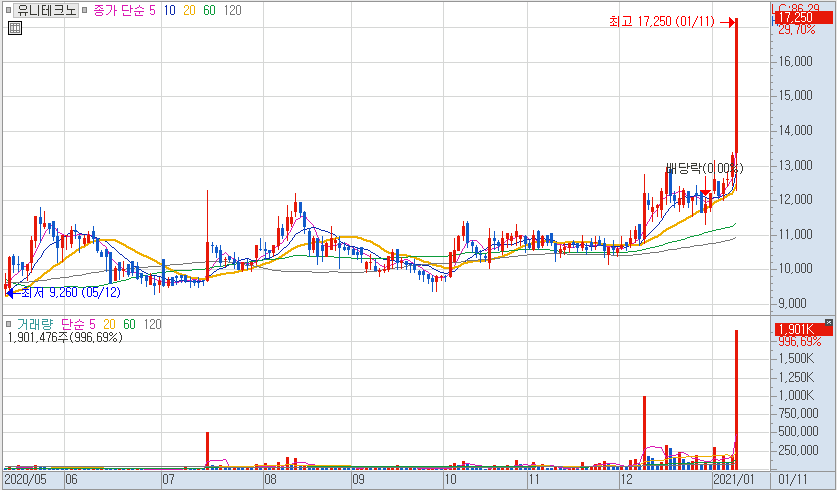This screenshot has height=490, width=837.
Task: Select the price moving average 120 label
Action: click(232, 10)
